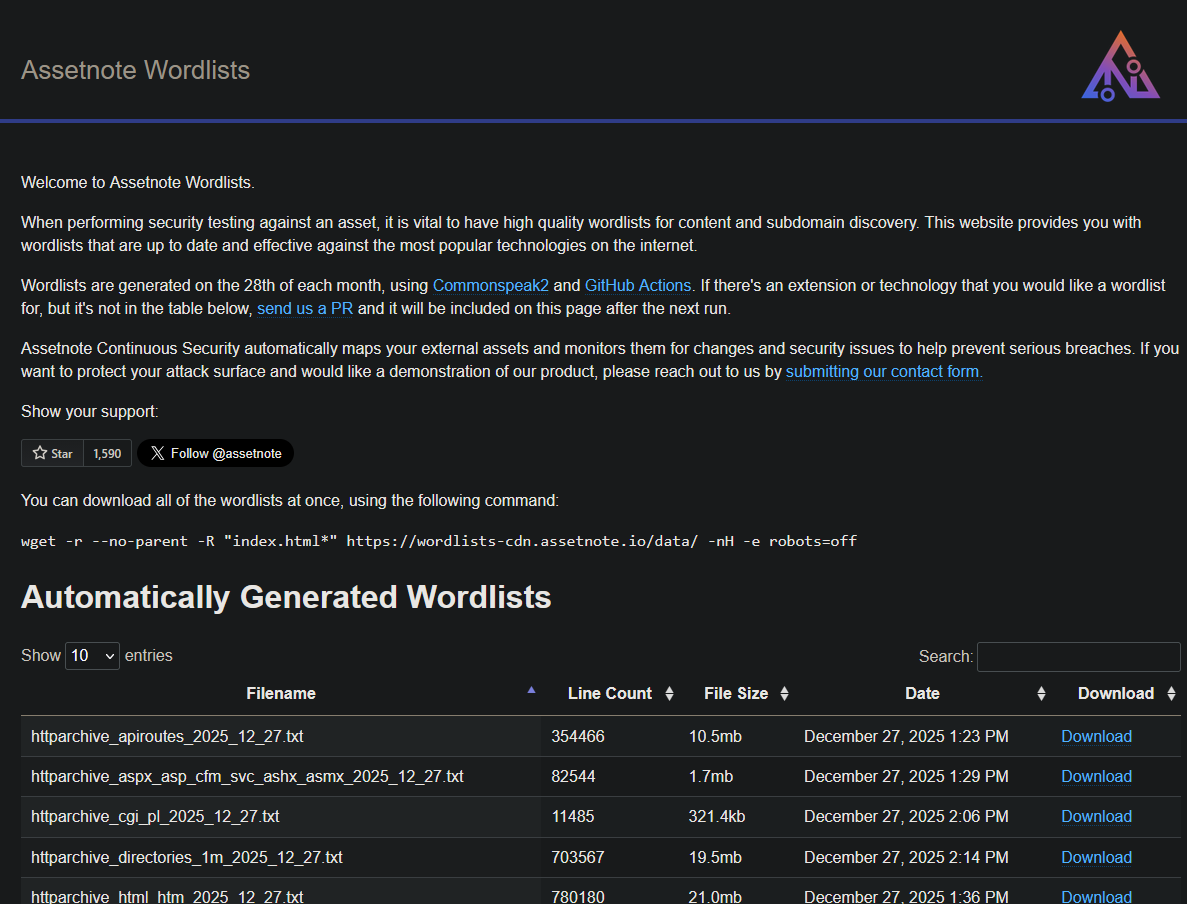Open the Commonspeak2 link
1187x904 pixels.
[x=491, y=285]
